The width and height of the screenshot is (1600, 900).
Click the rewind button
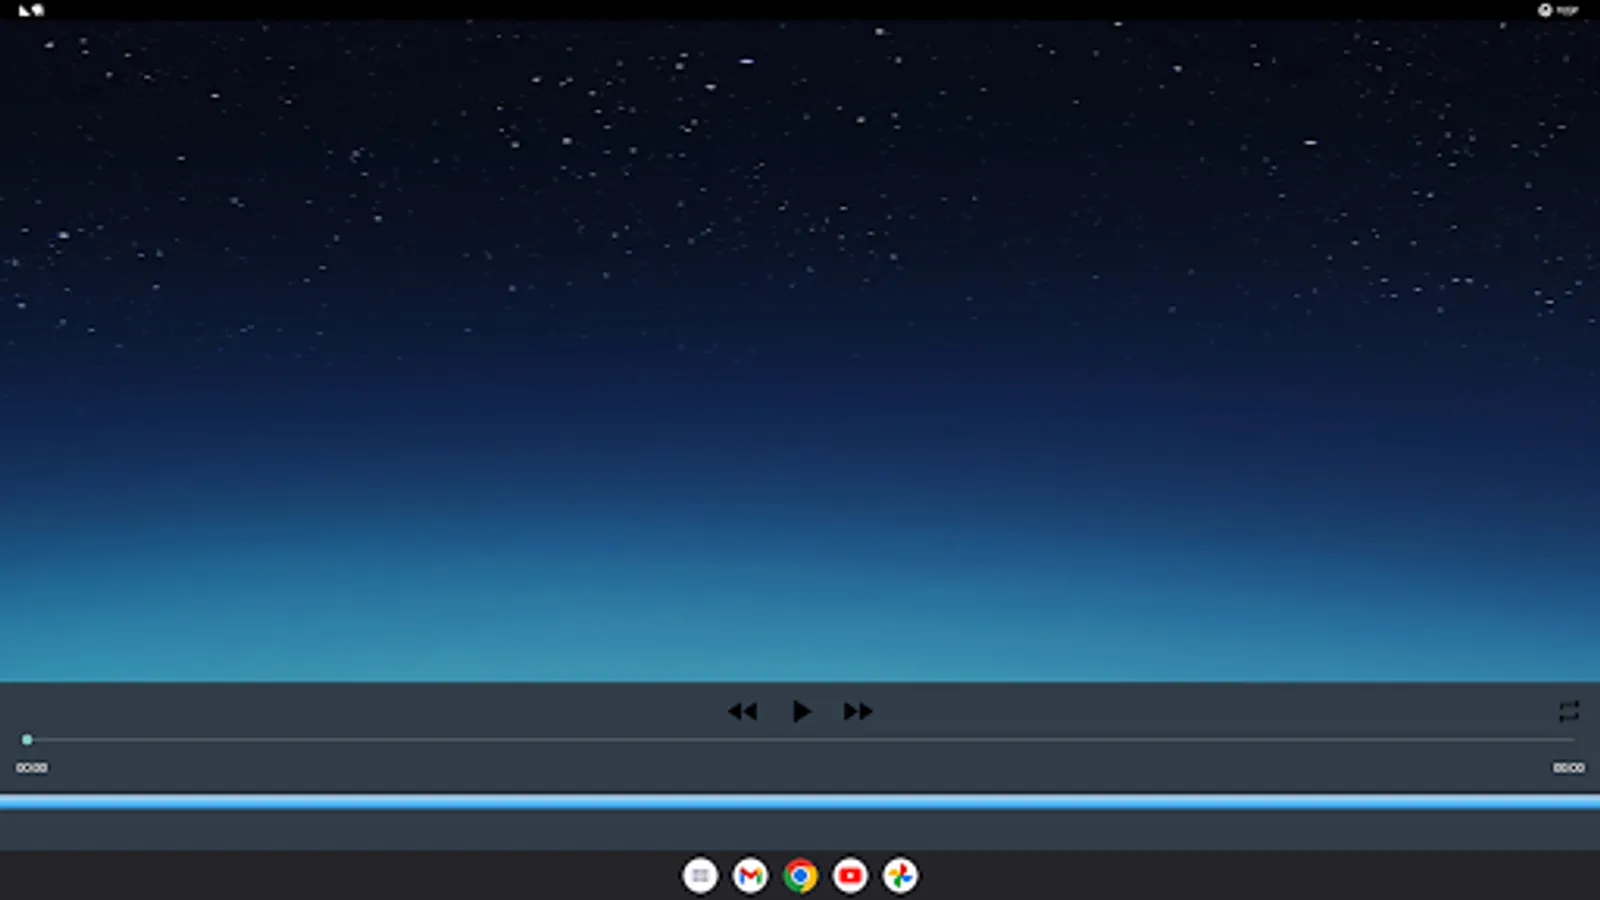pos(743,711)
